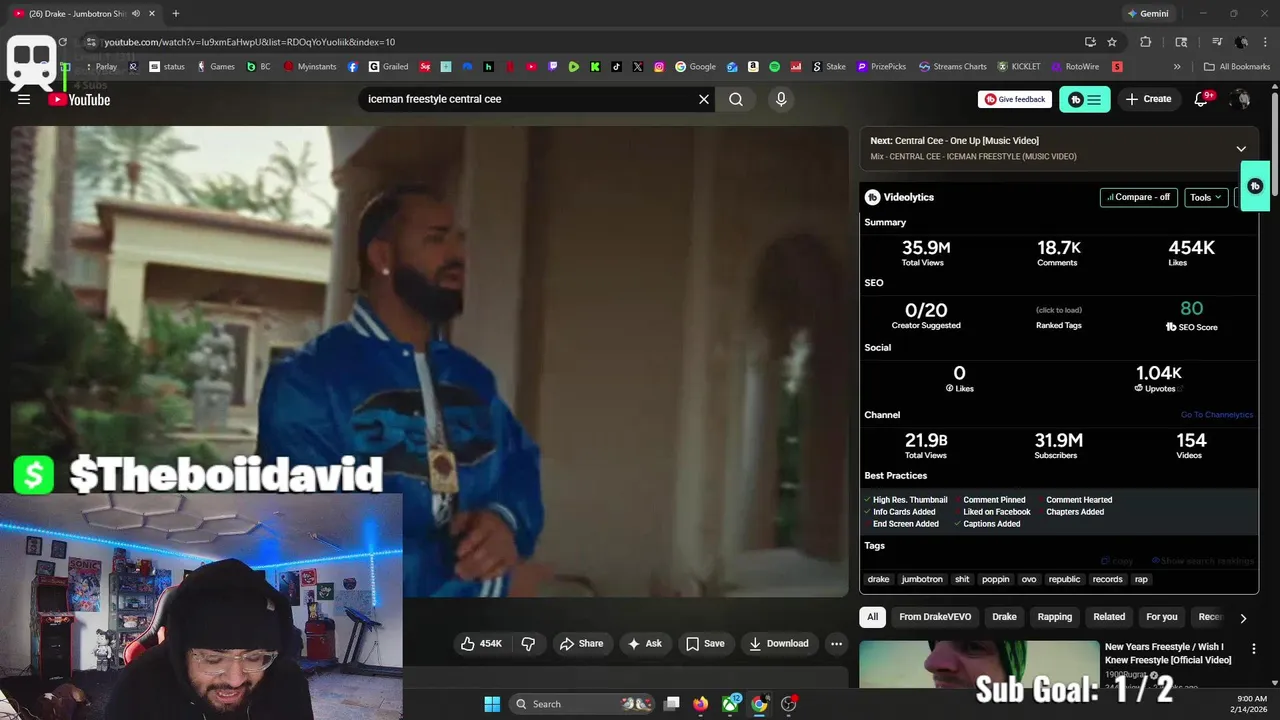Download the video
The height and width of the screenshot is (720, 1280).
click(779, 643)
